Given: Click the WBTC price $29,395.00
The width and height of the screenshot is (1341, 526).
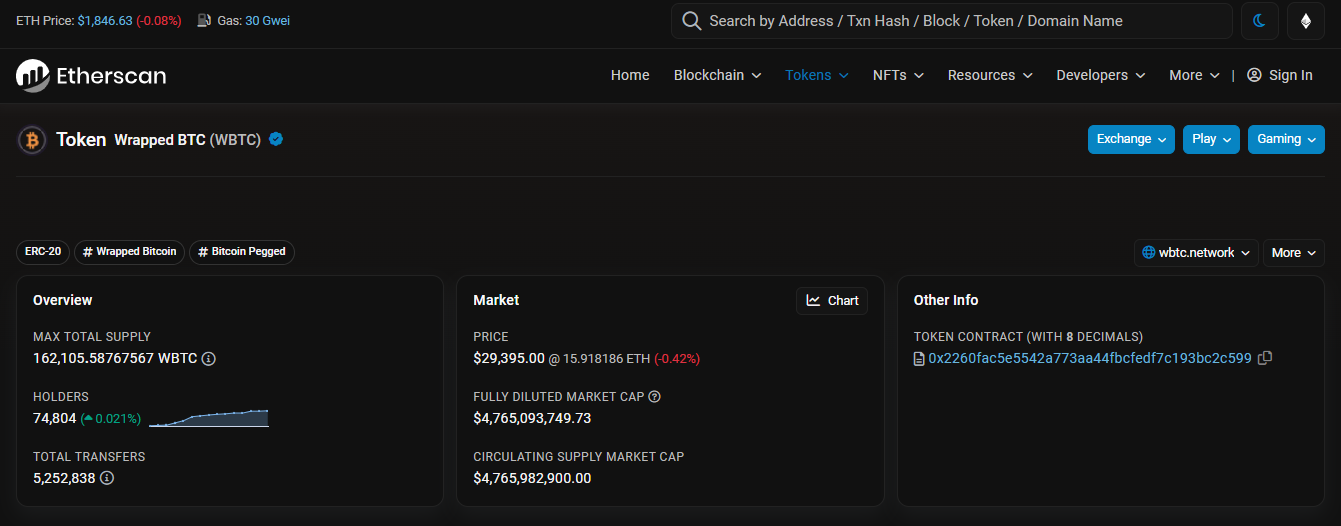Looking at the screenshot, I should 509,358.
